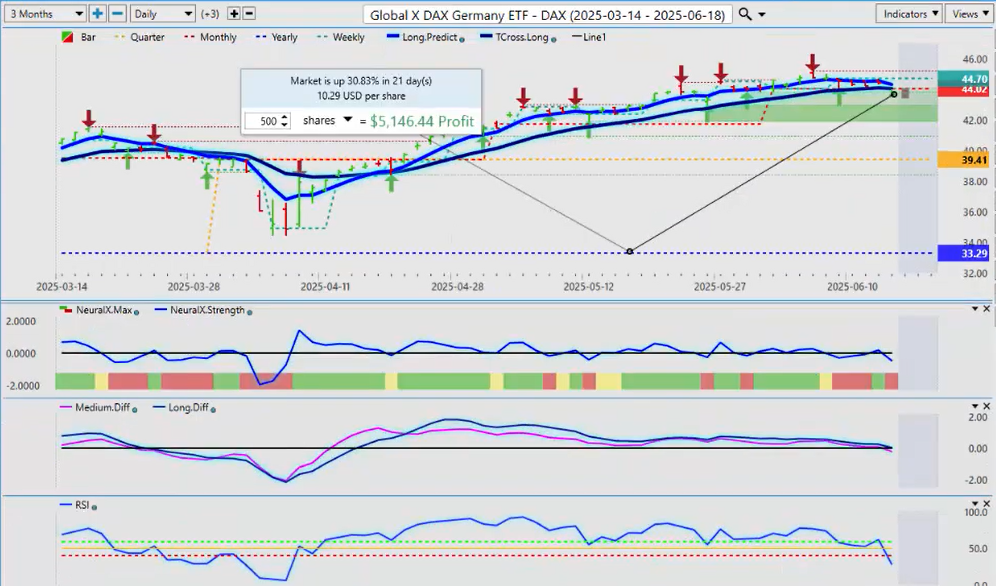
Task: Click the red sell arrow near 2025-03-14
Action: (89, 119)
